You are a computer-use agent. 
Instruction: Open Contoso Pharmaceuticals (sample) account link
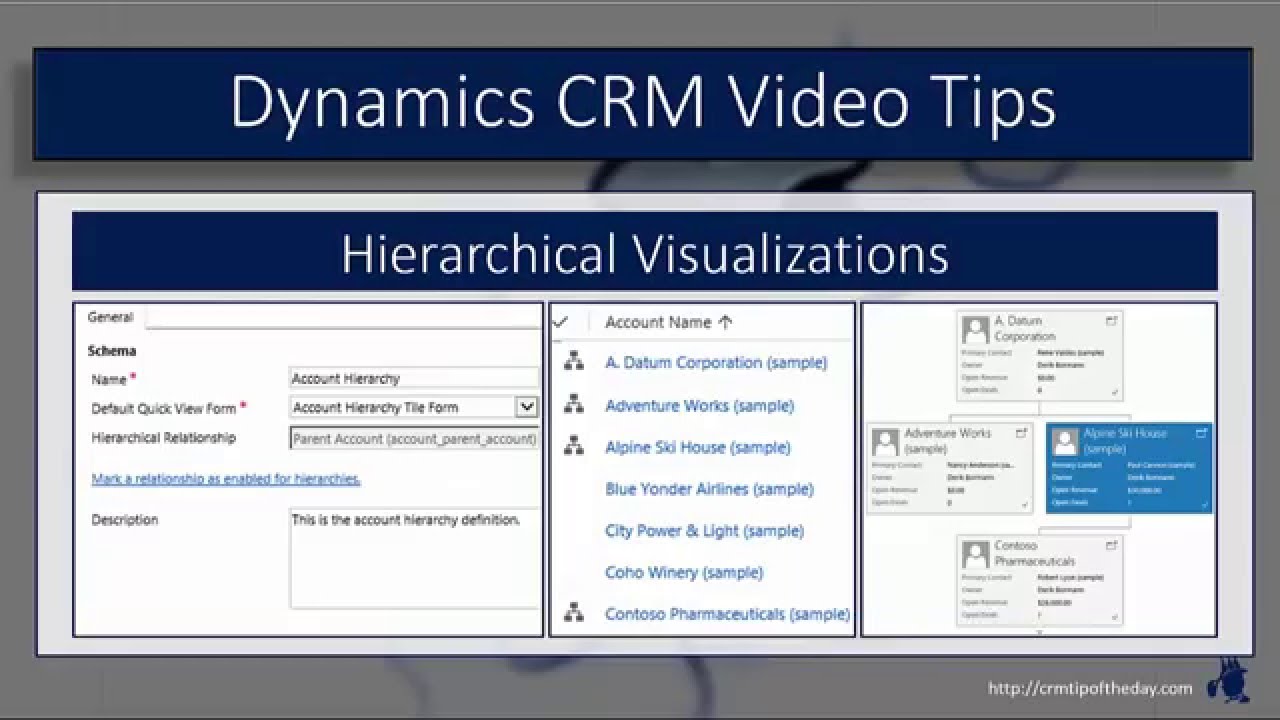[728, 613]
